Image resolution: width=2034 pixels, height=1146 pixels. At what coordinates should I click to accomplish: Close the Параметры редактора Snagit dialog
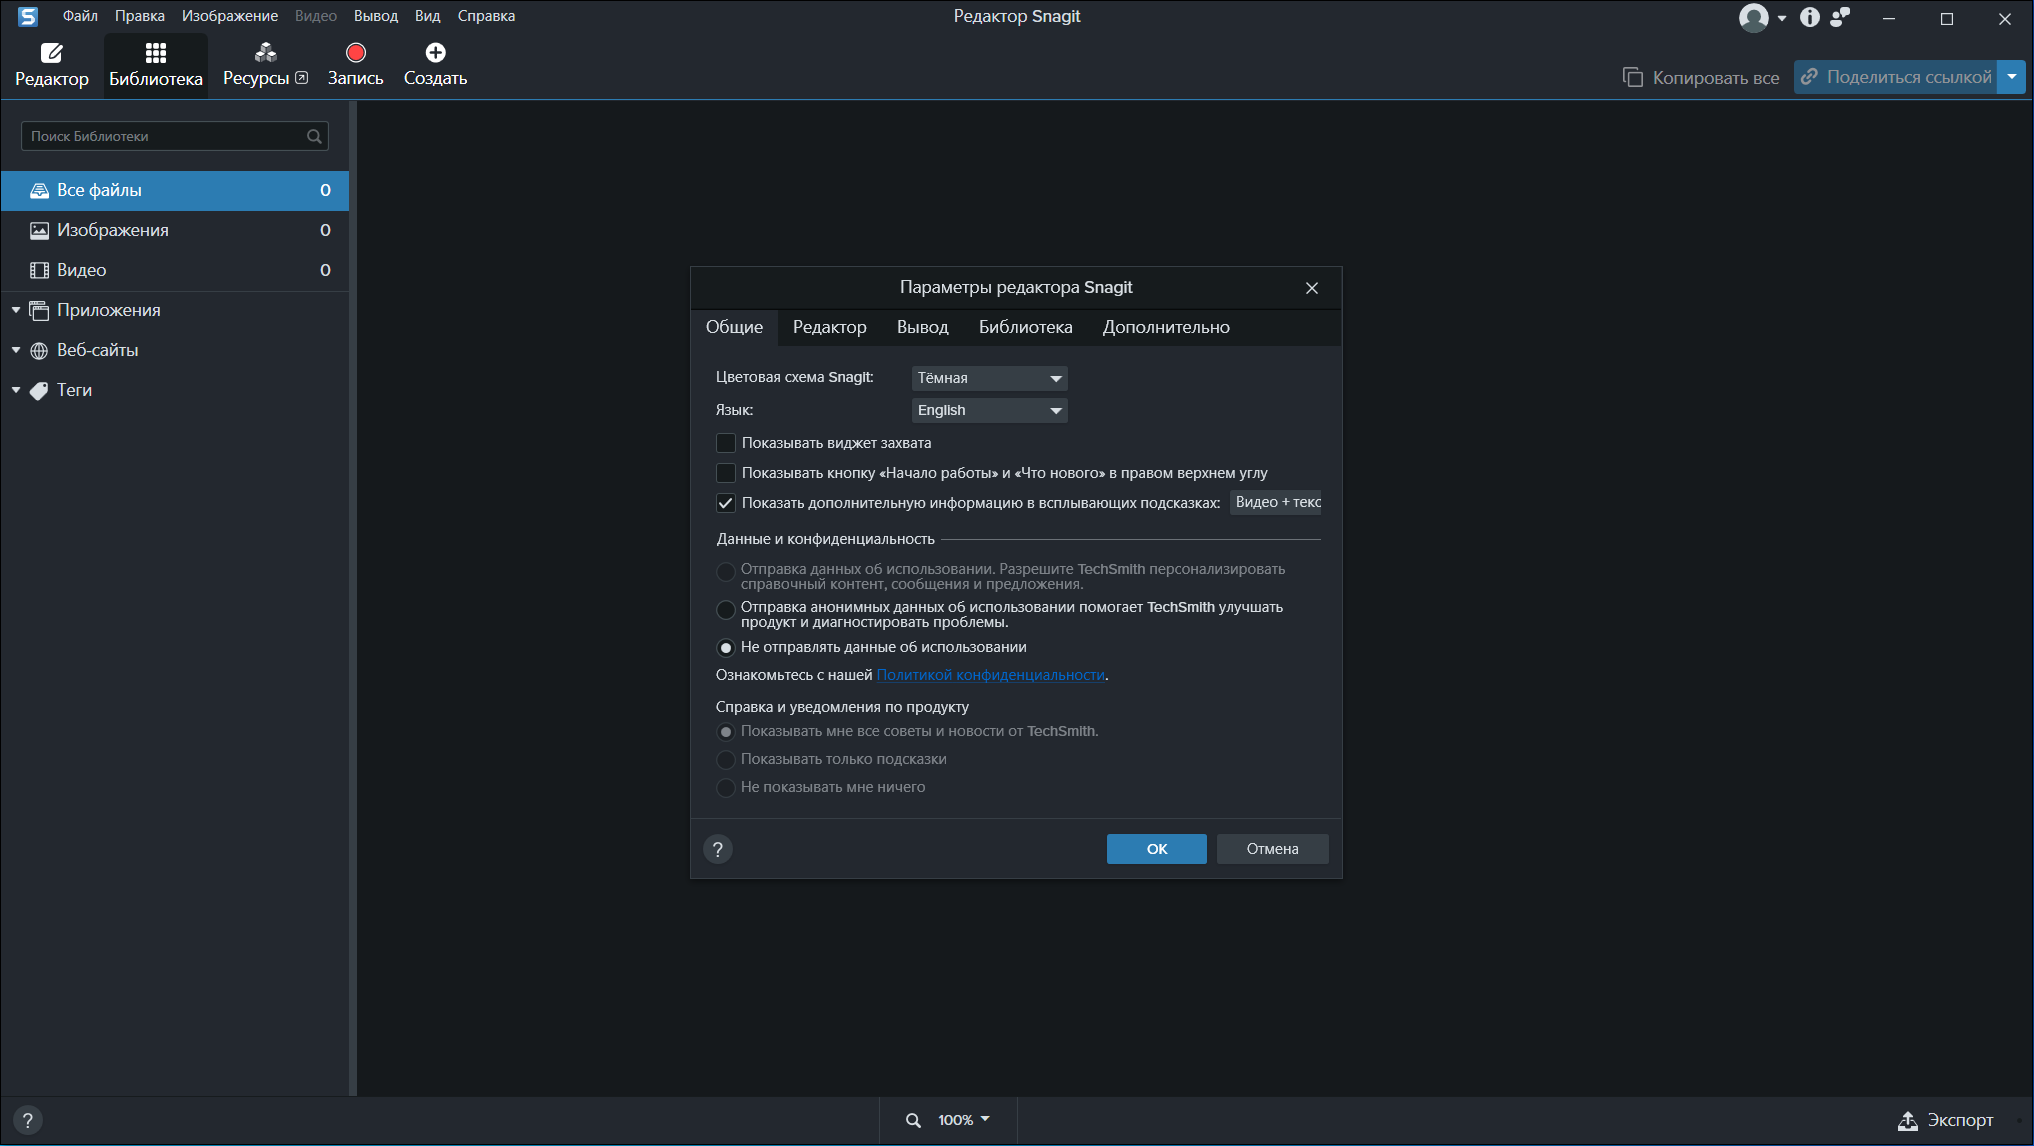1312,288
